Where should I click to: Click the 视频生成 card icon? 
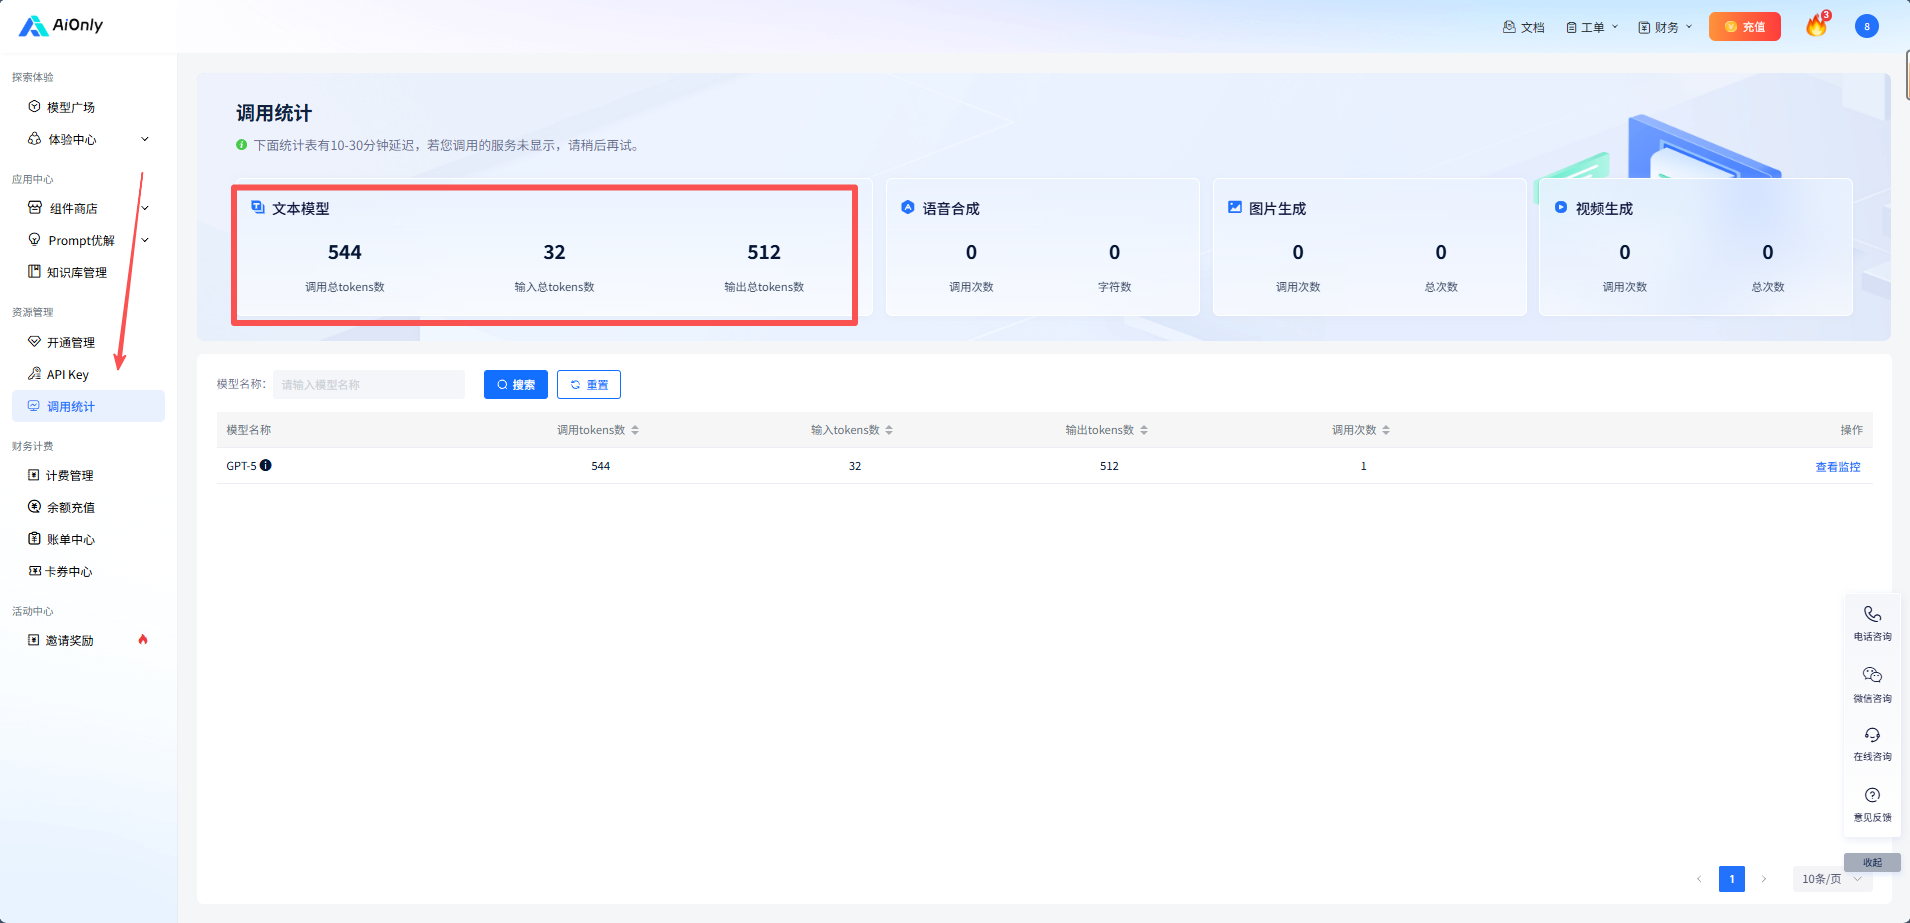click(x=1561, y=207)
